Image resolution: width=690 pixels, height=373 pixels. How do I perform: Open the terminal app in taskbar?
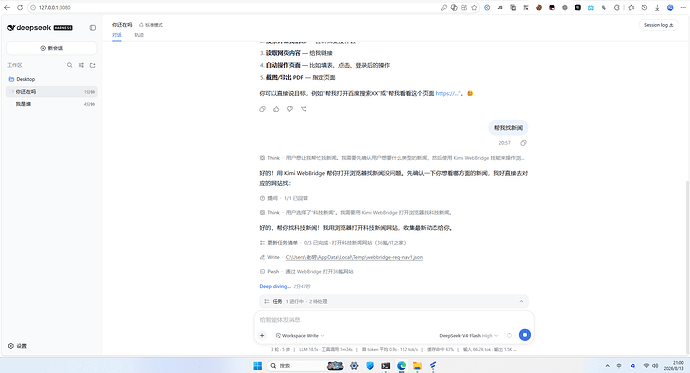click(x=385, y=366)
